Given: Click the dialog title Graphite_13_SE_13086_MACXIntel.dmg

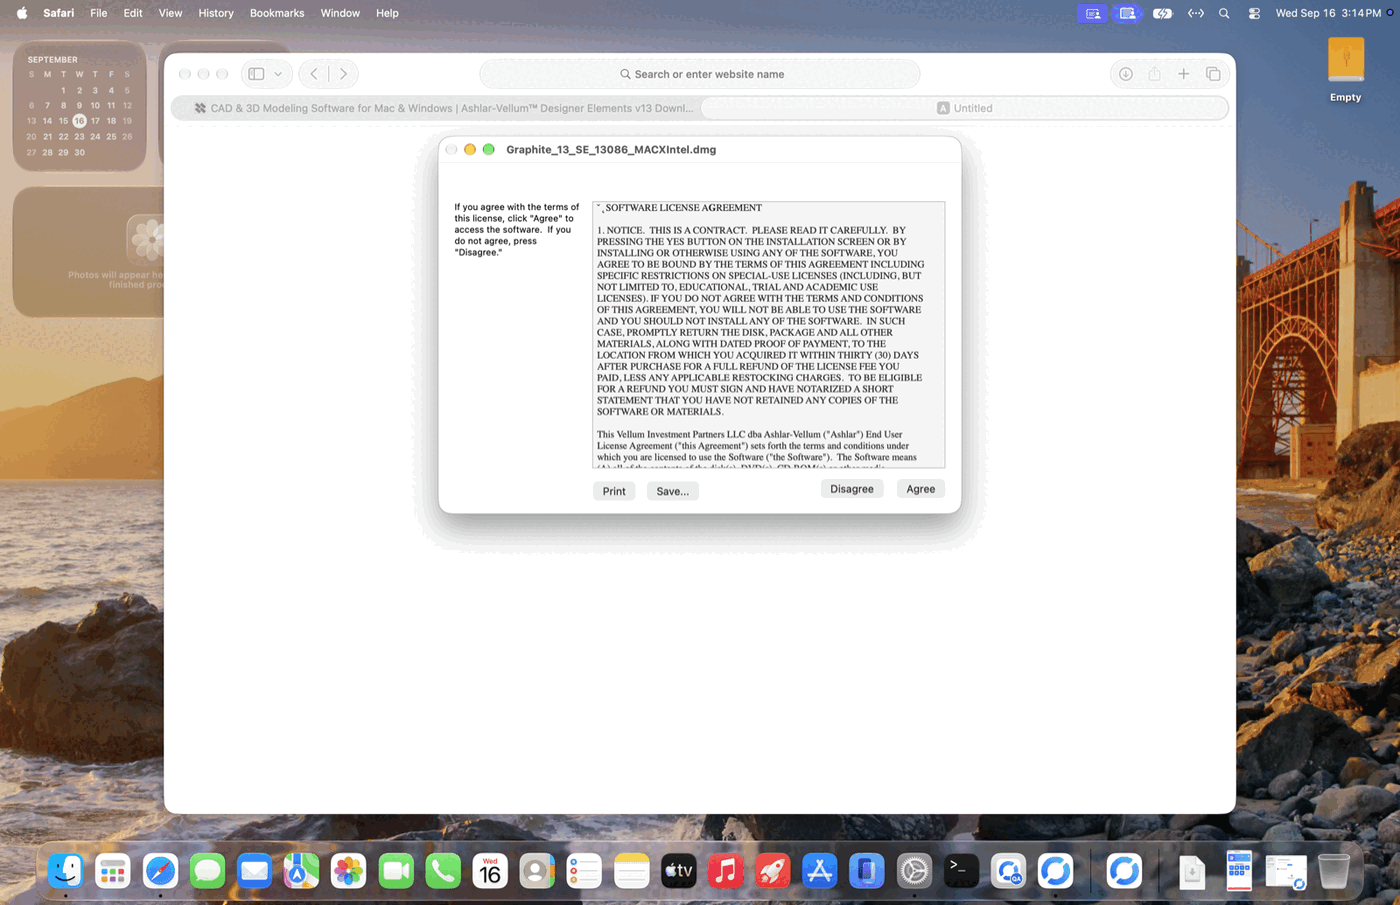Looking at the screenshot, I should tap(611, 149).
